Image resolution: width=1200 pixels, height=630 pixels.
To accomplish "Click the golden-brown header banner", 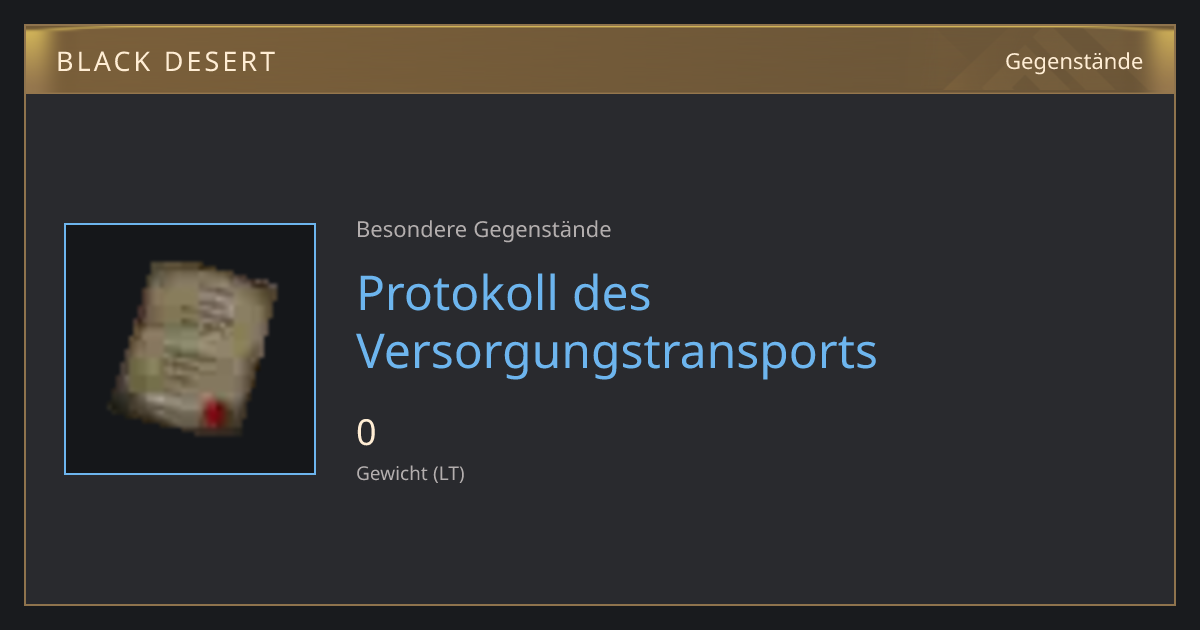I will [x=600, y=60].
